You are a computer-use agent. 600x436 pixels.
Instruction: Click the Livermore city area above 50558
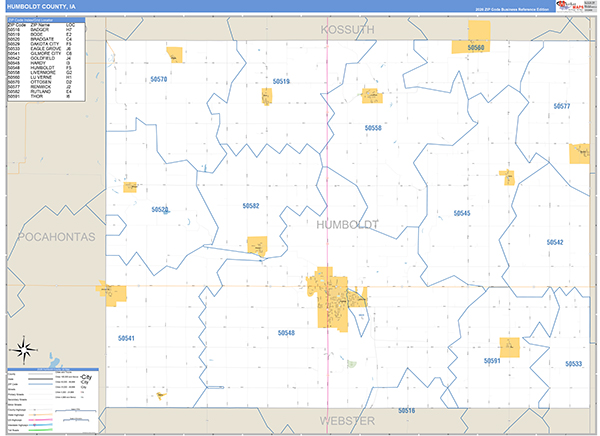[x=372, y=96]
